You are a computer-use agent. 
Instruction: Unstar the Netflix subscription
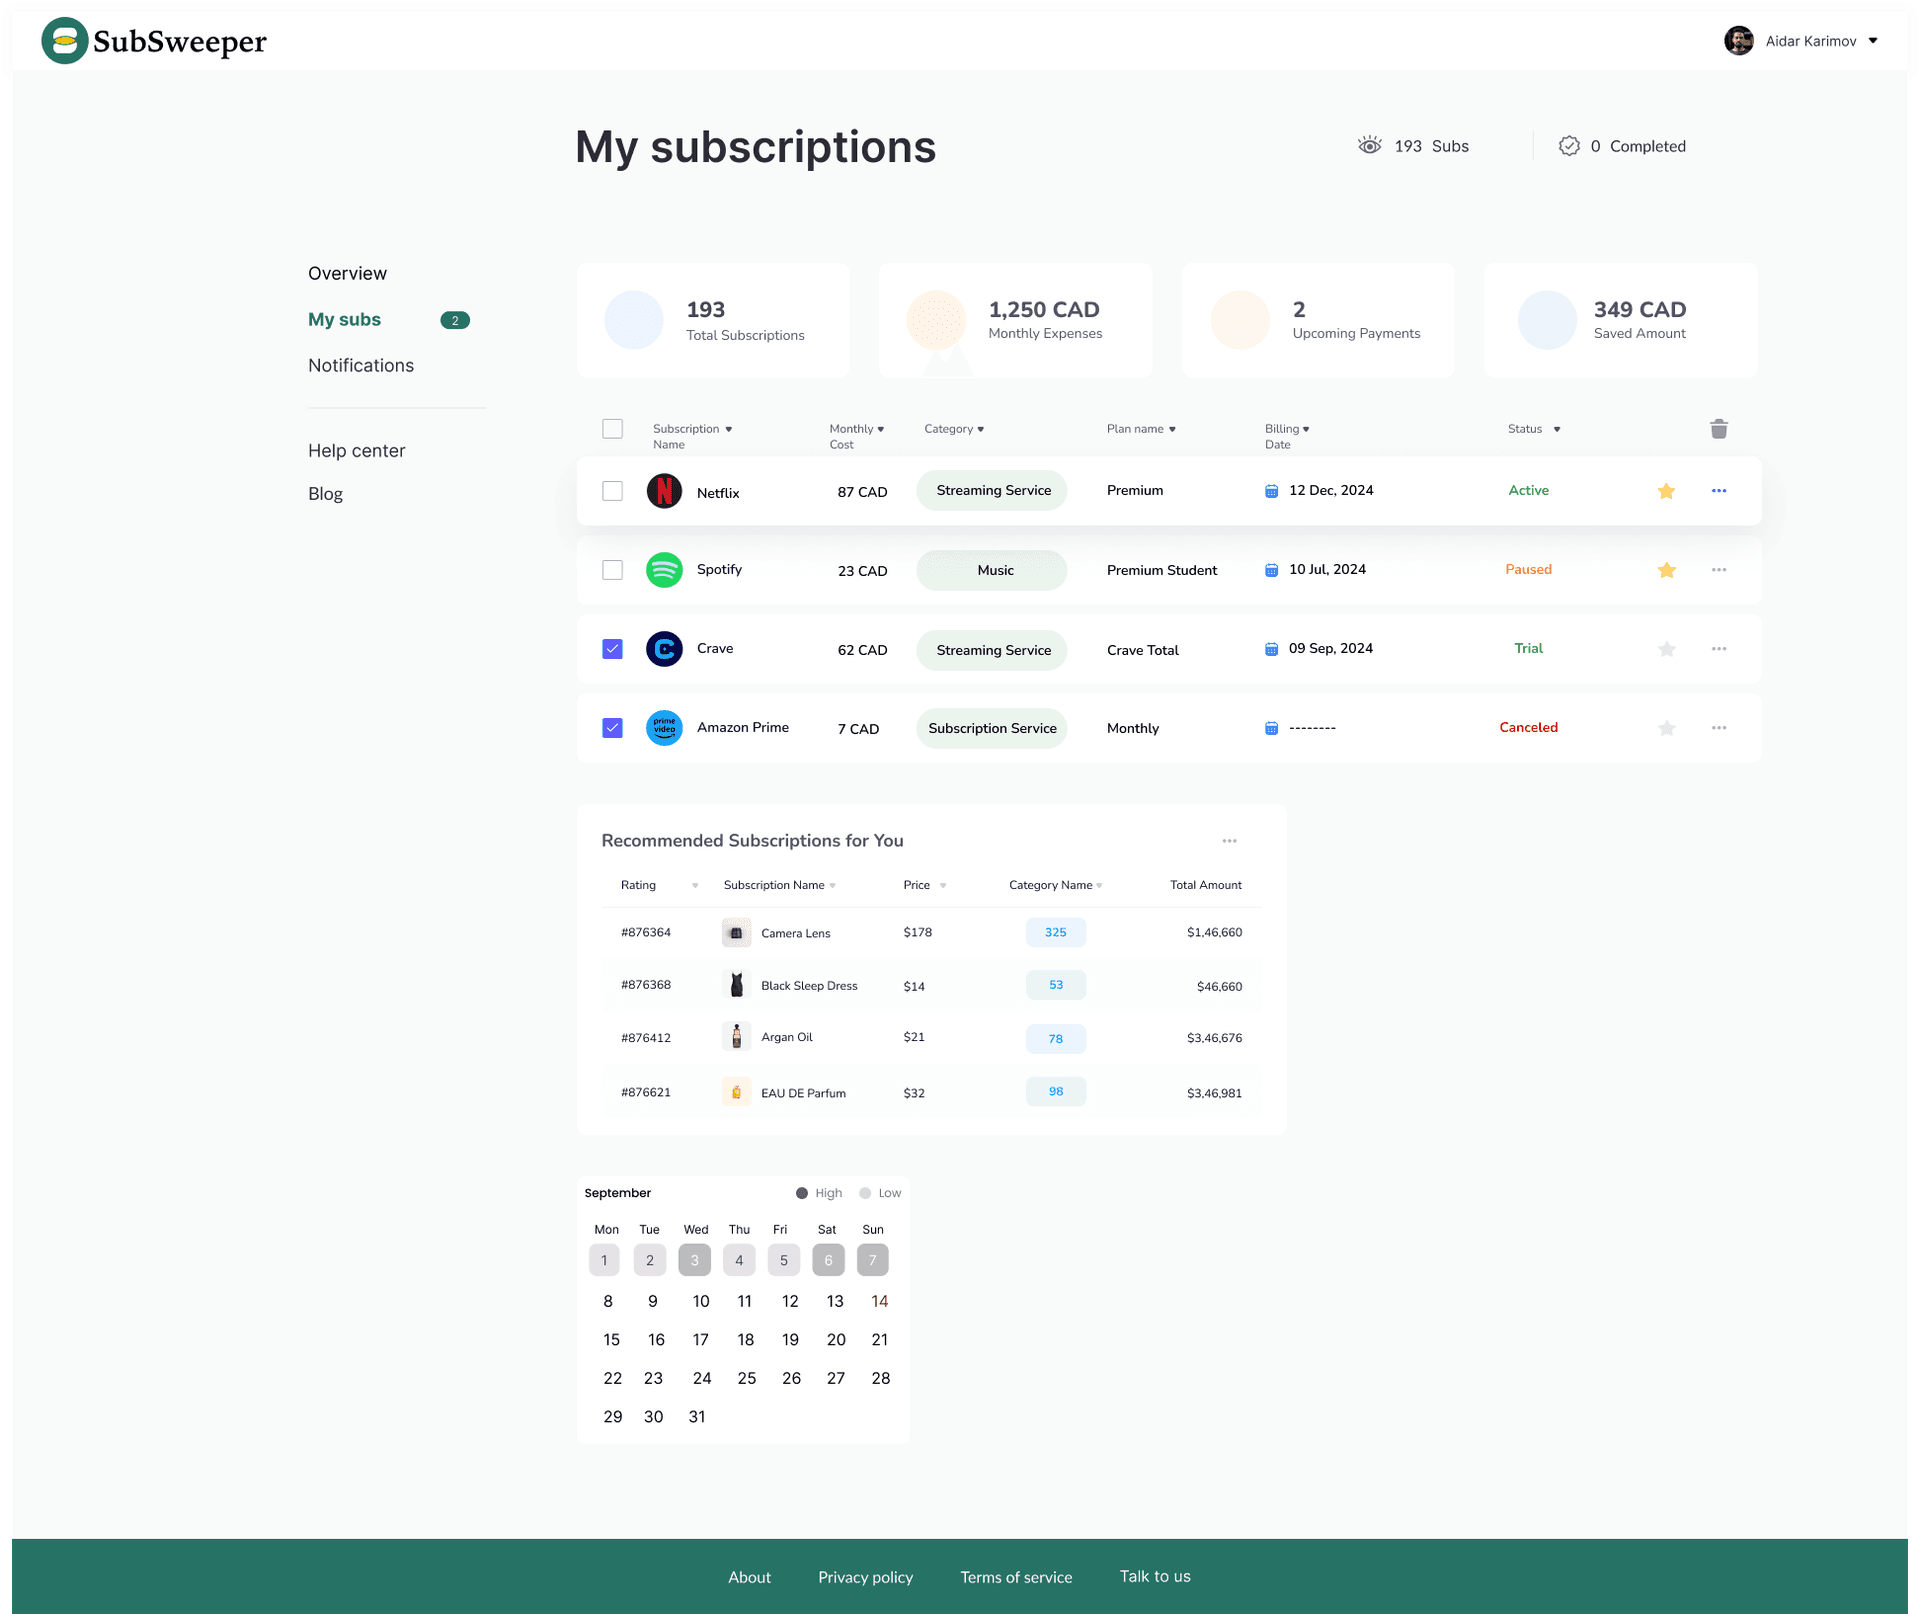pos(1666,491)
